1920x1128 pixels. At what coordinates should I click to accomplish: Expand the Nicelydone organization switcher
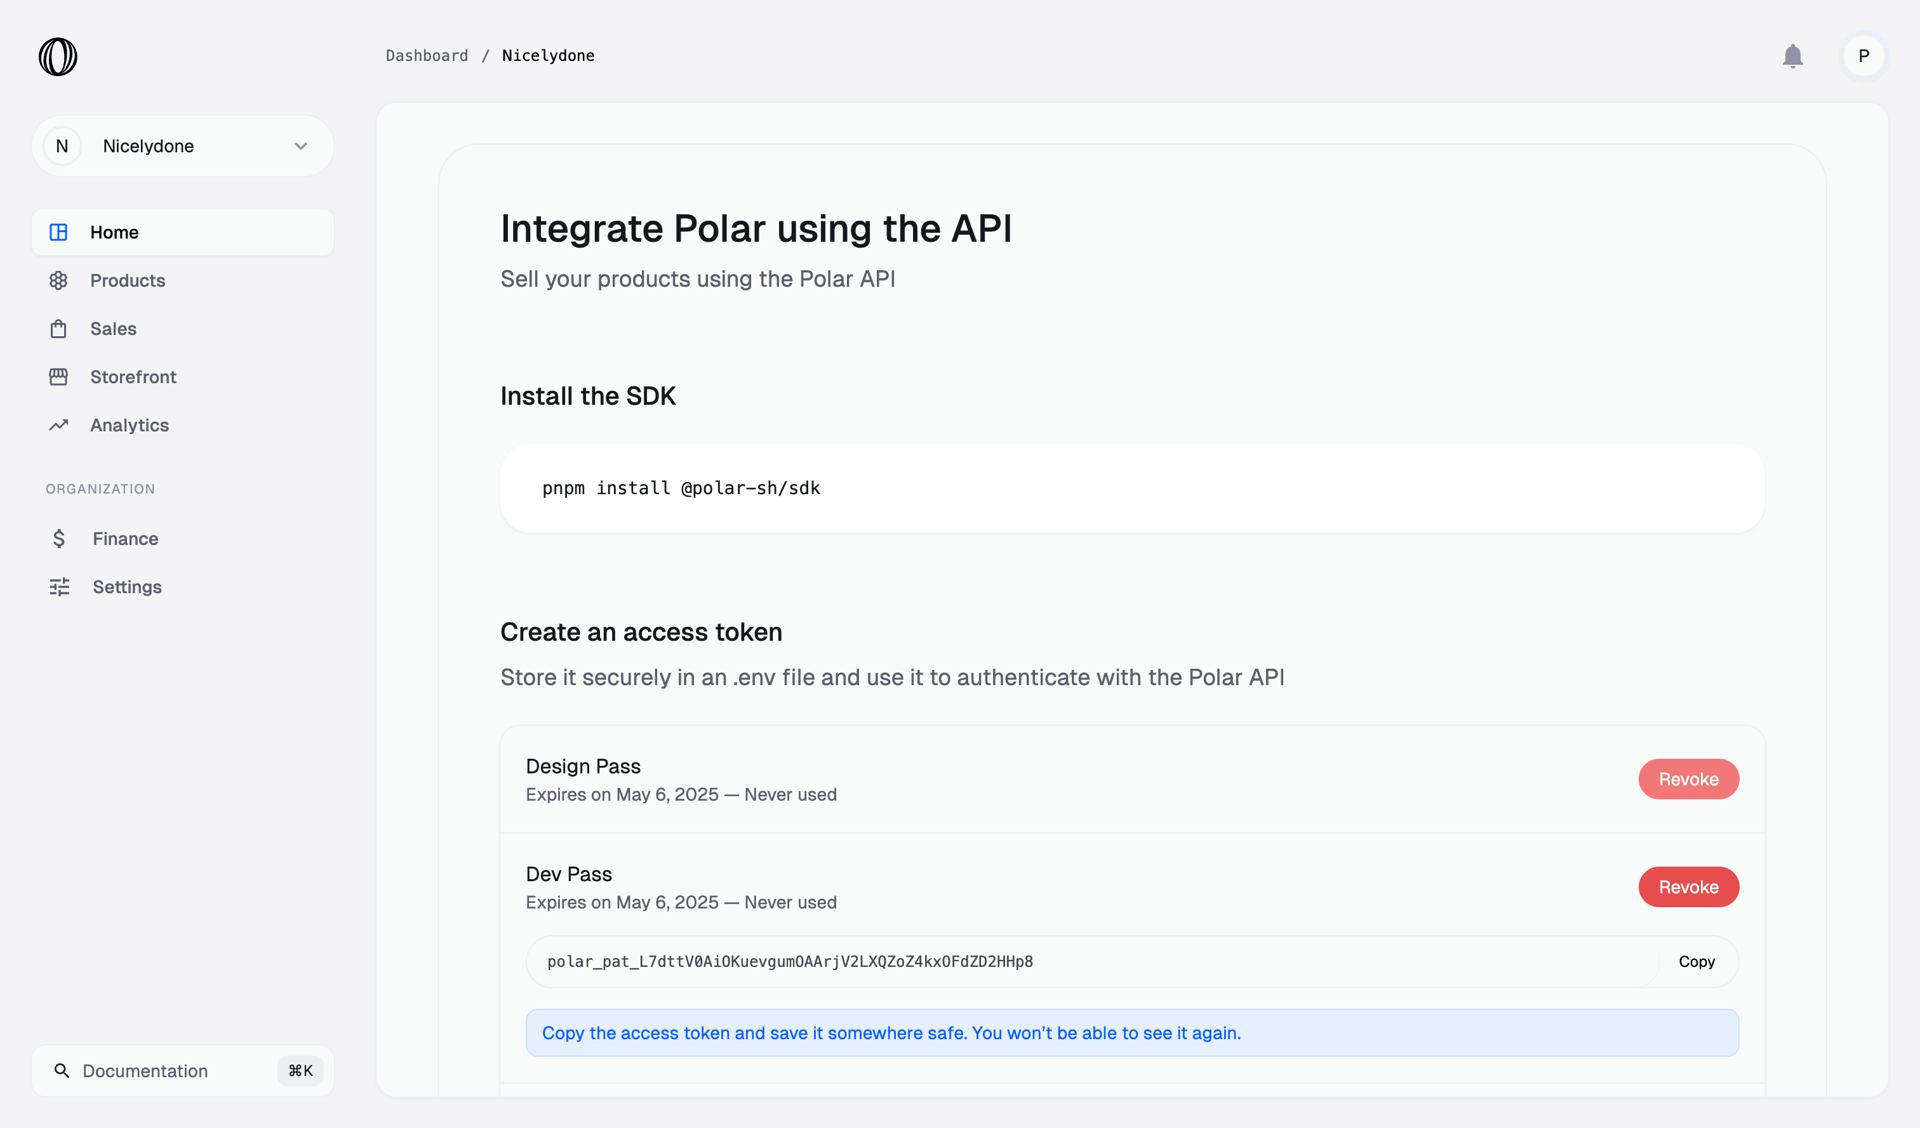pos(301,145)
